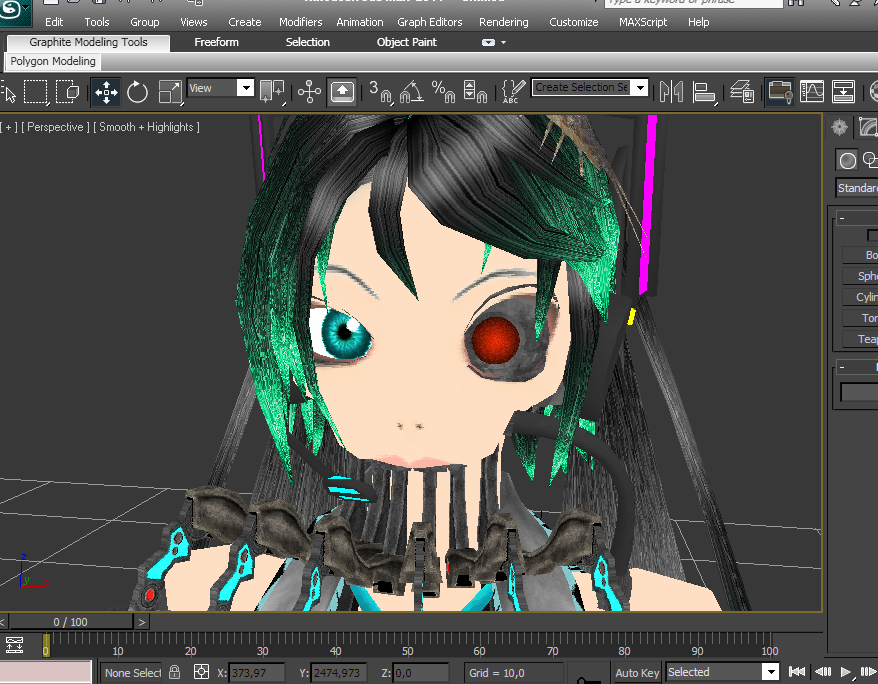Switch to the Object Paint ribbon tab
The height and width of the screenshot is (684, 878).
click(407, 43)
